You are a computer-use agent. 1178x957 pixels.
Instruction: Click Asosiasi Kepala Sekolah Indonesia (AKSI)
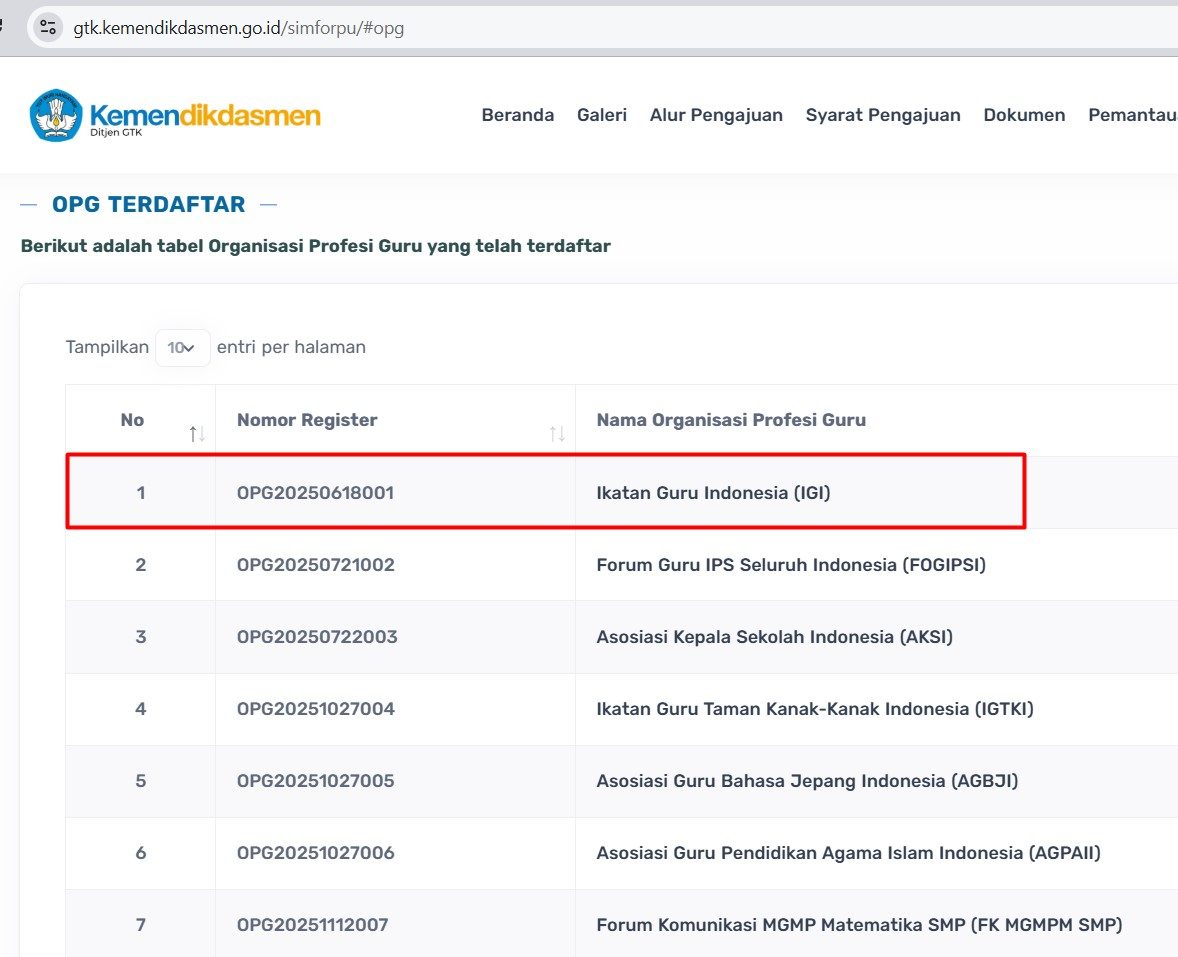click(x=775, y=637)
